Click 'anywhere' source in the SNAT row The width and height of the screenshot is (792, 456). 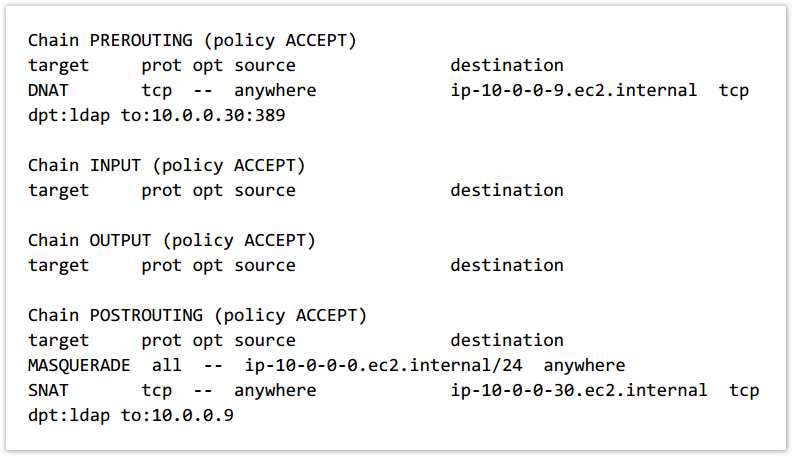point(275,390)
